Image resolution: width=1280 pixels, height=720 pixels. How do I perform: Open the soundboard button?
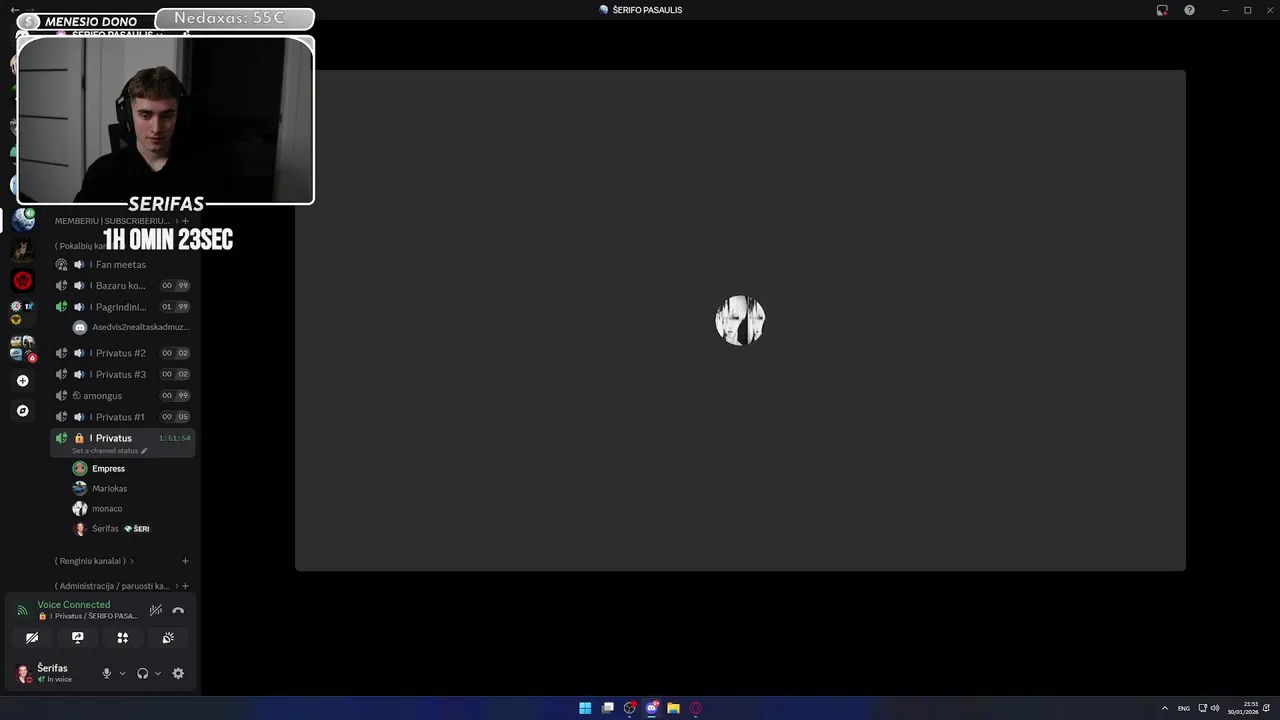tap(168, 637)
